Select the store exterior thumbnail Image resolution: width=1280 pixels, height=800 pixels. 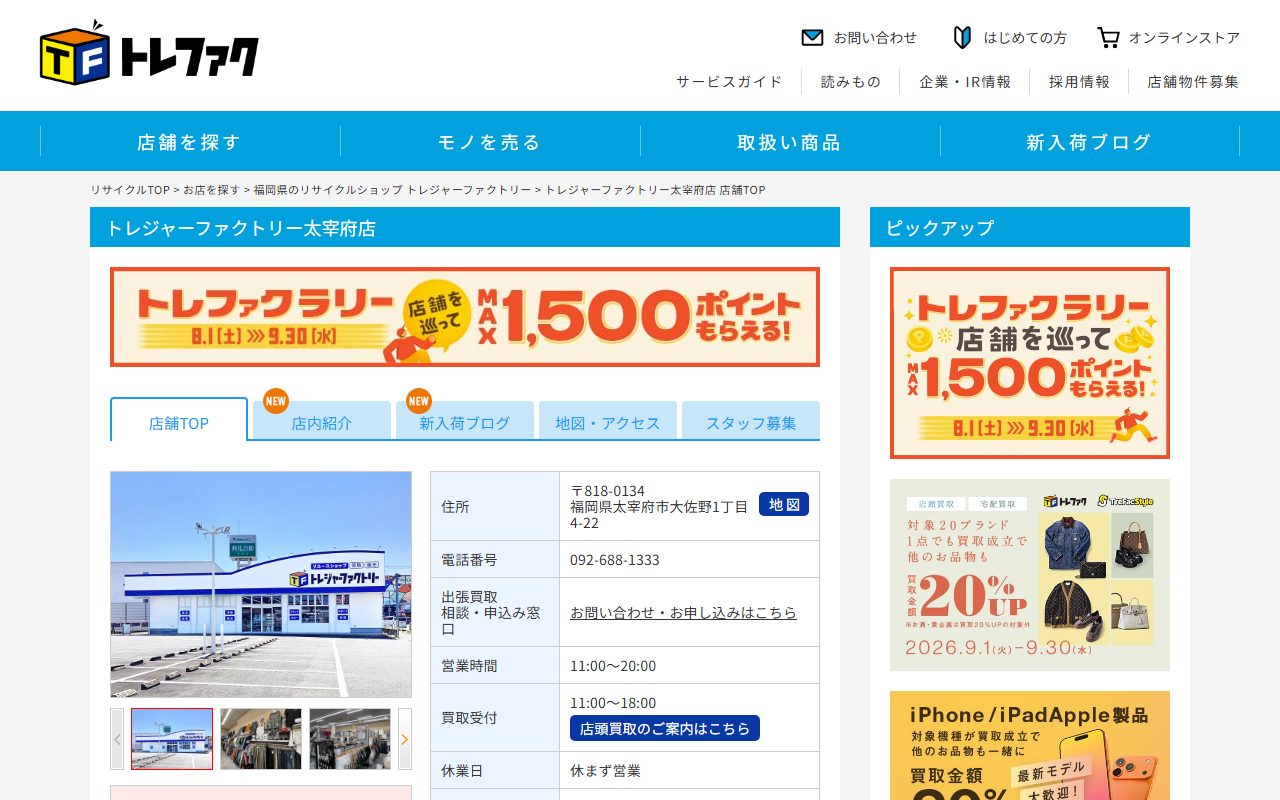coord(172,739)
